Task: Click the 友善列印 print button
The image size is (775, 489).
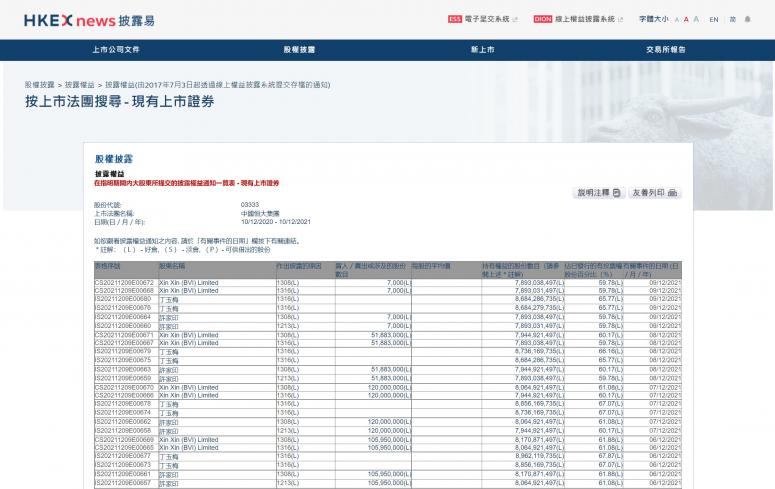Action: (655, 193)
